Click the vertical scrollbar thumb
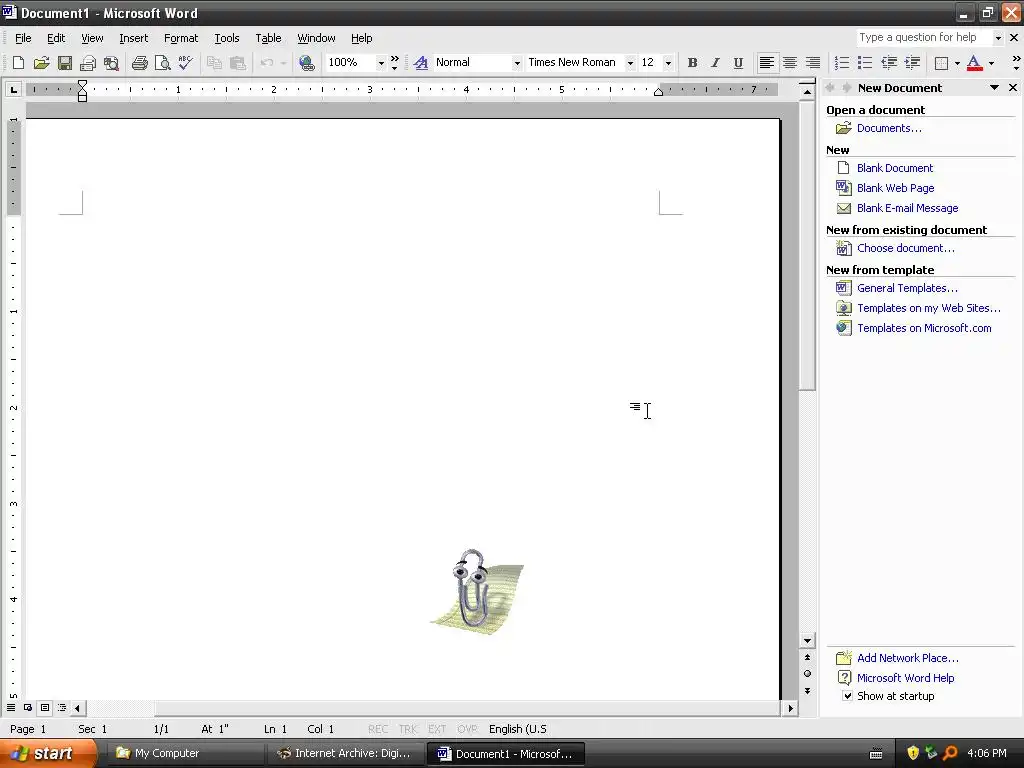1024x768 pixels. coord(807,245)
